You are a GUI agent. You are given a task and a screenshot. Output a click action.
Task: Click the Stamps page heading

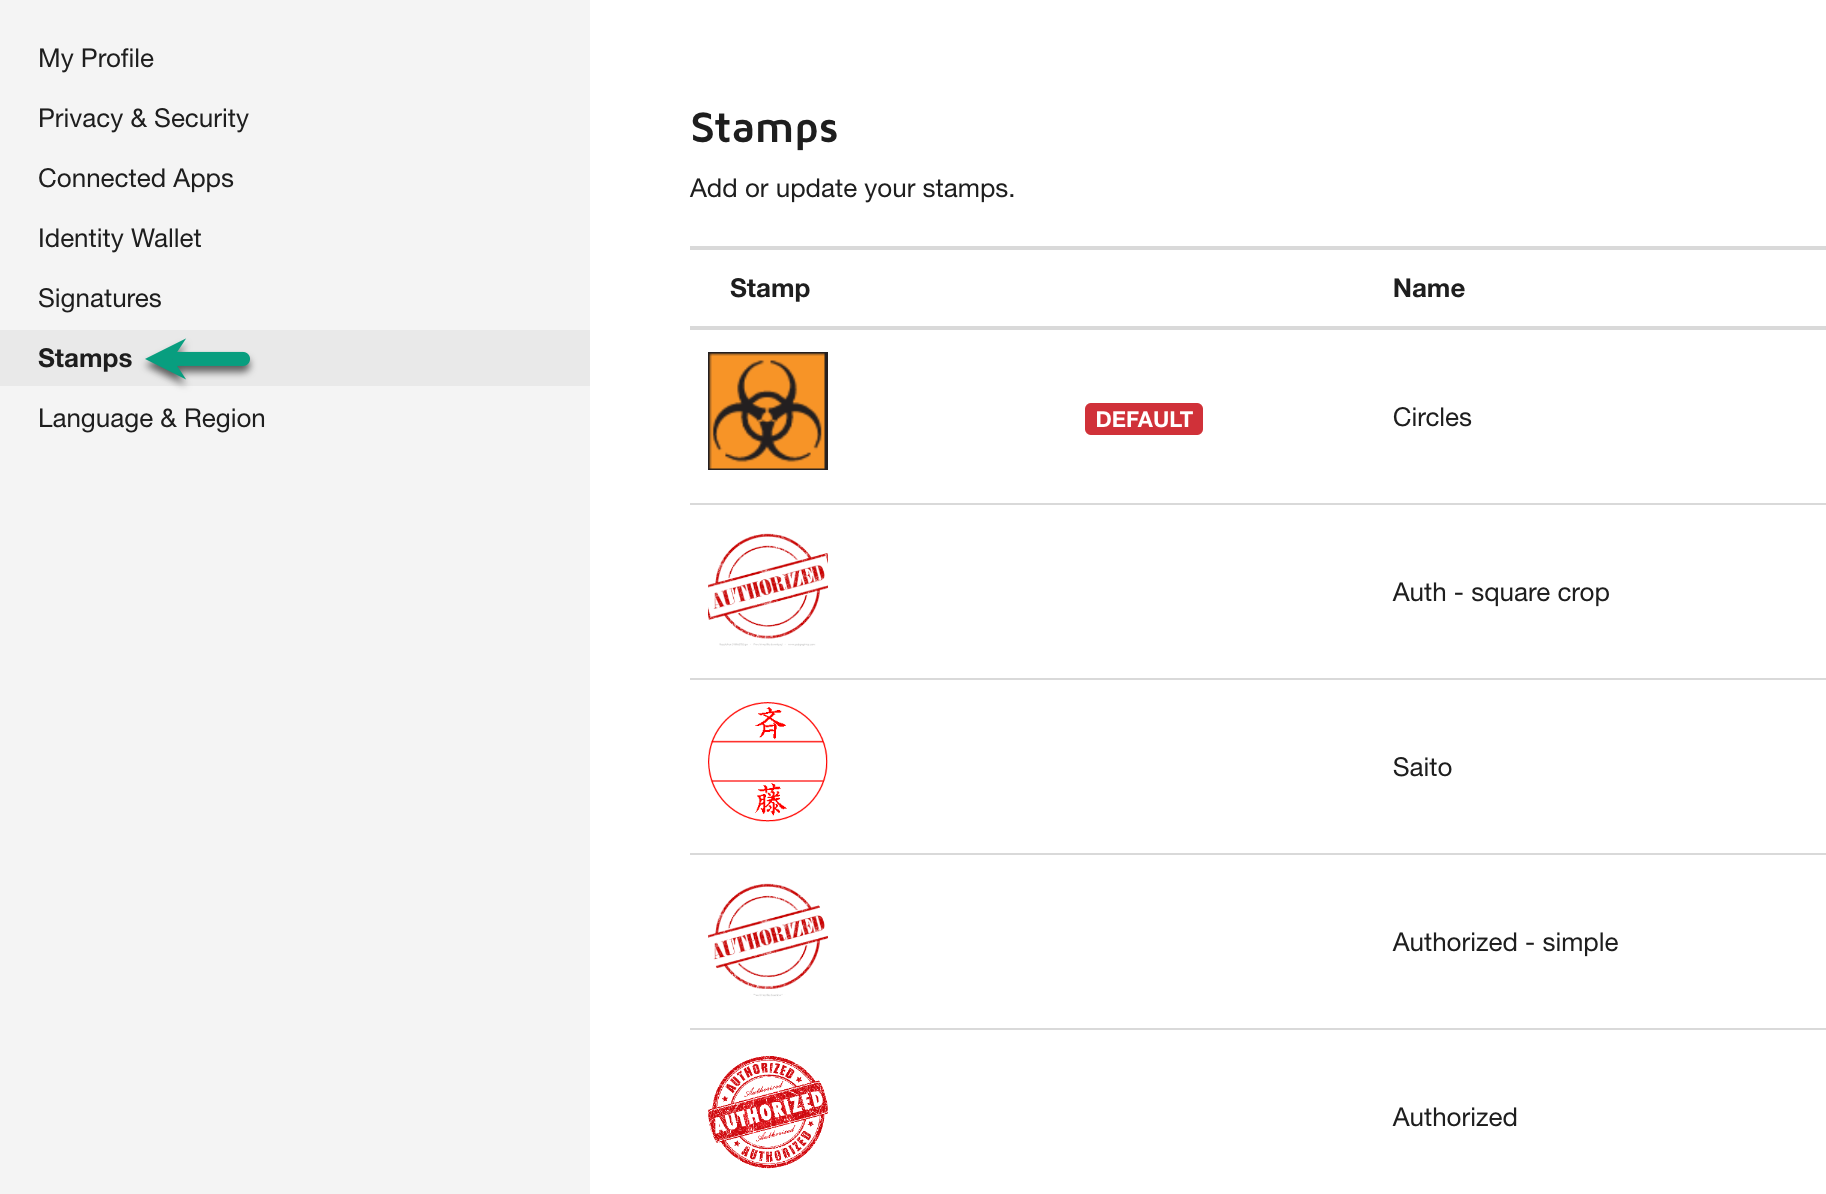click(x=764, y=128)
